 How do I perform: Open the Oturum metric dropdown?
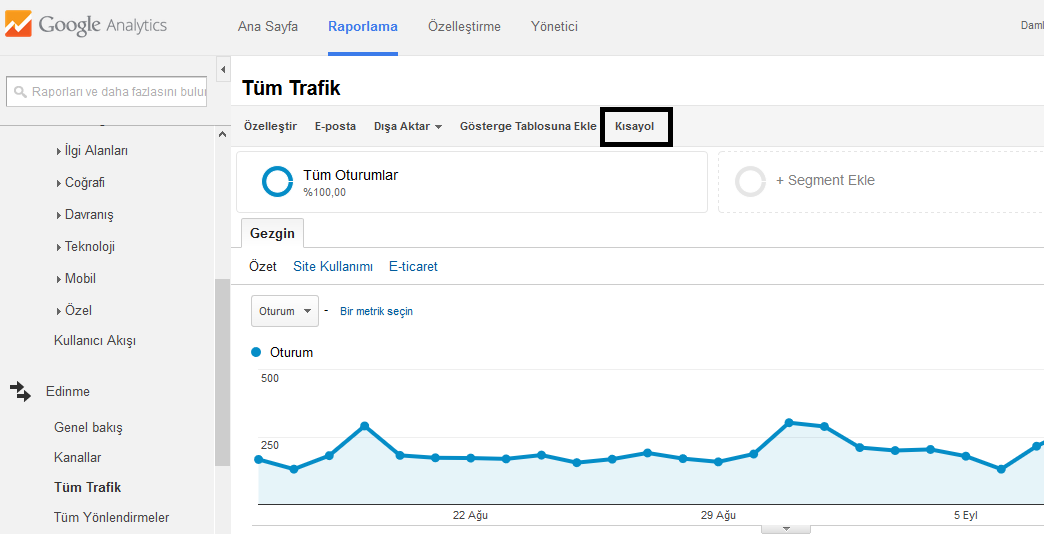coord(284,311)
